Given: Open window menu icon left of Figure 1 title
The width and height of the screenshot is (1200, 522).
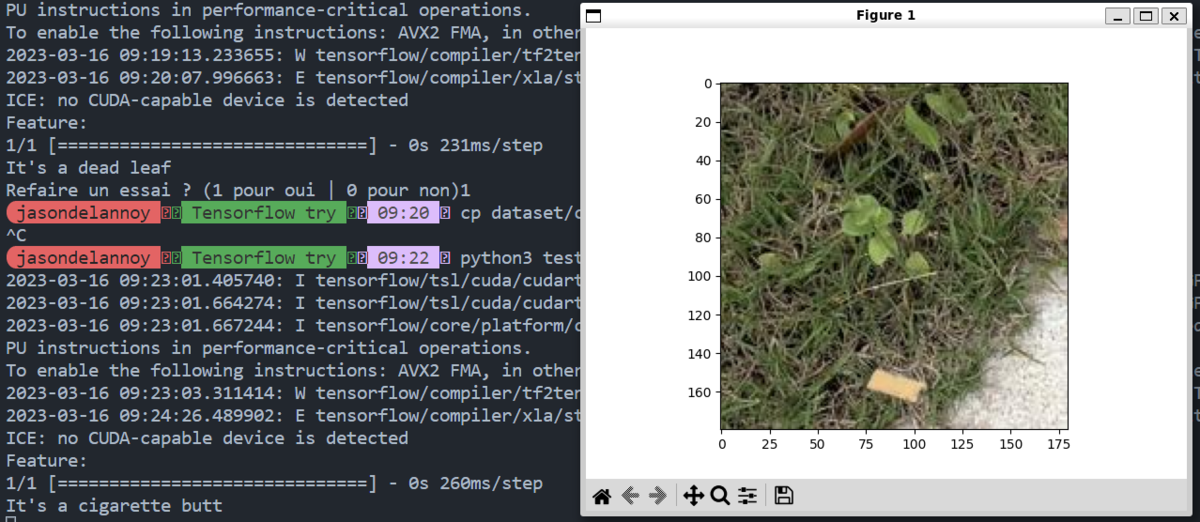Looking at the screenshot, I should (593, 16).
